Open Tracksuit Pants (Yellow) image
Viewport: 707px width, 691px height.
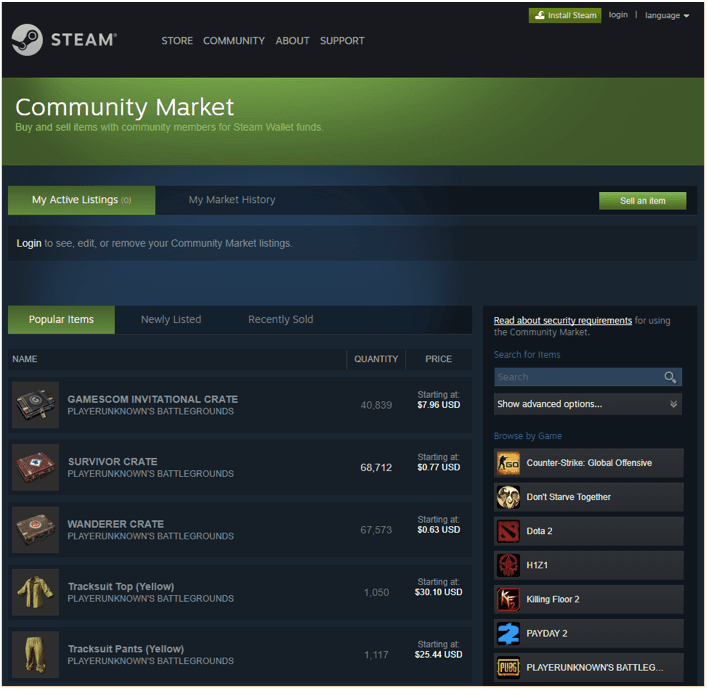point(35,654)
